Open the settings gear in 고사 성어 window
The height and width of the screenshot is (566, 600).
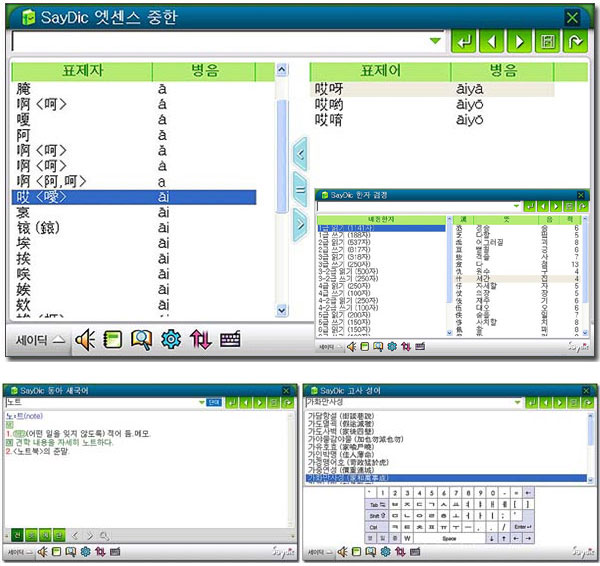(385, 551)
